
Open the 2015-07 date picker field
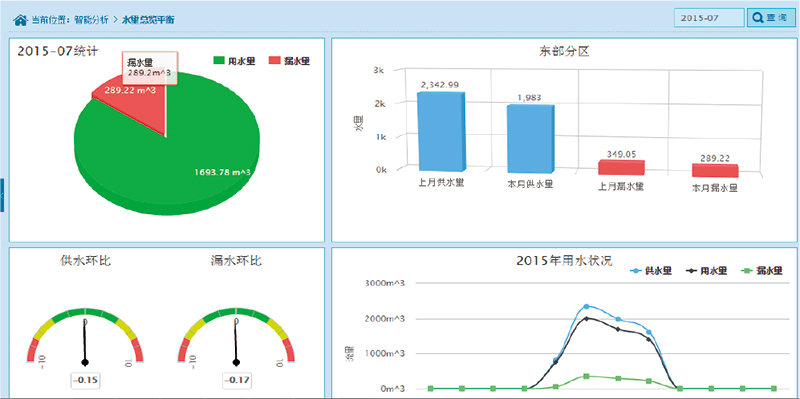709,17
